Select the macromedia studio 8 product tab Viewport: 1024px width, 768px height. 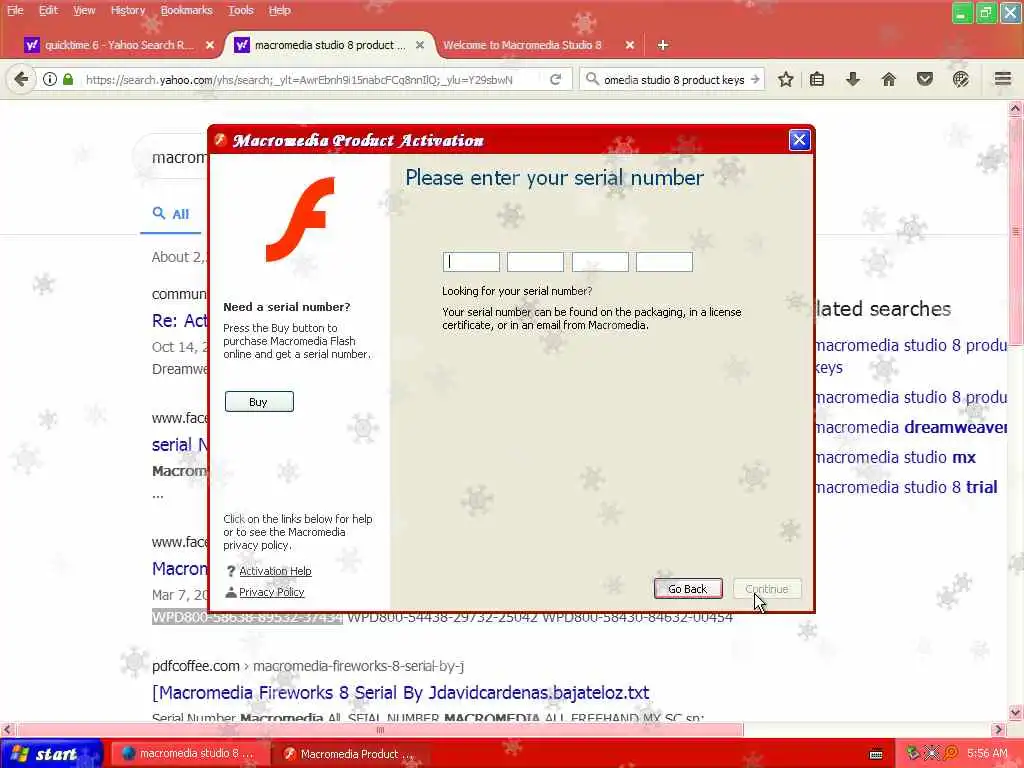click(x=329, y=45)
